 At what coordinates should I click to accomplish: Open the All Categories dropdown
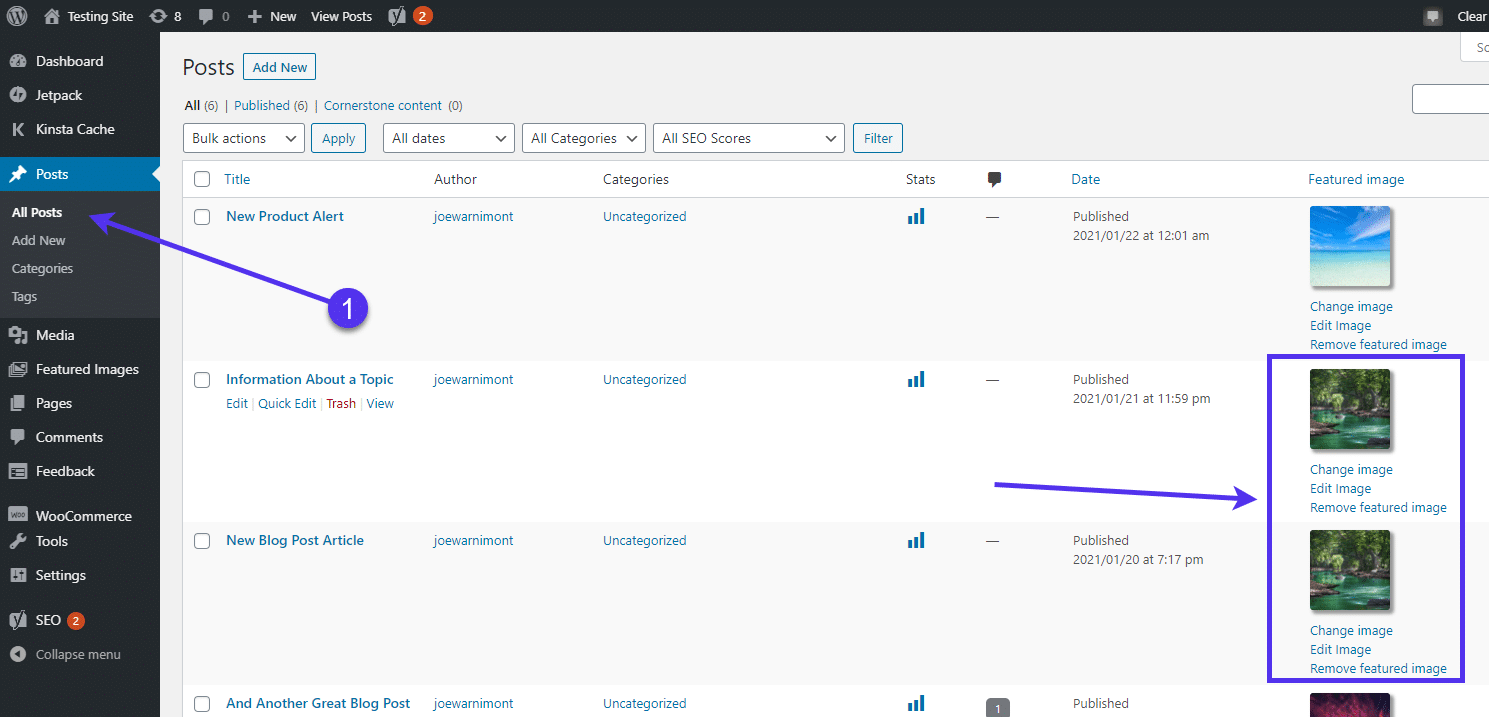coord(583,138)
